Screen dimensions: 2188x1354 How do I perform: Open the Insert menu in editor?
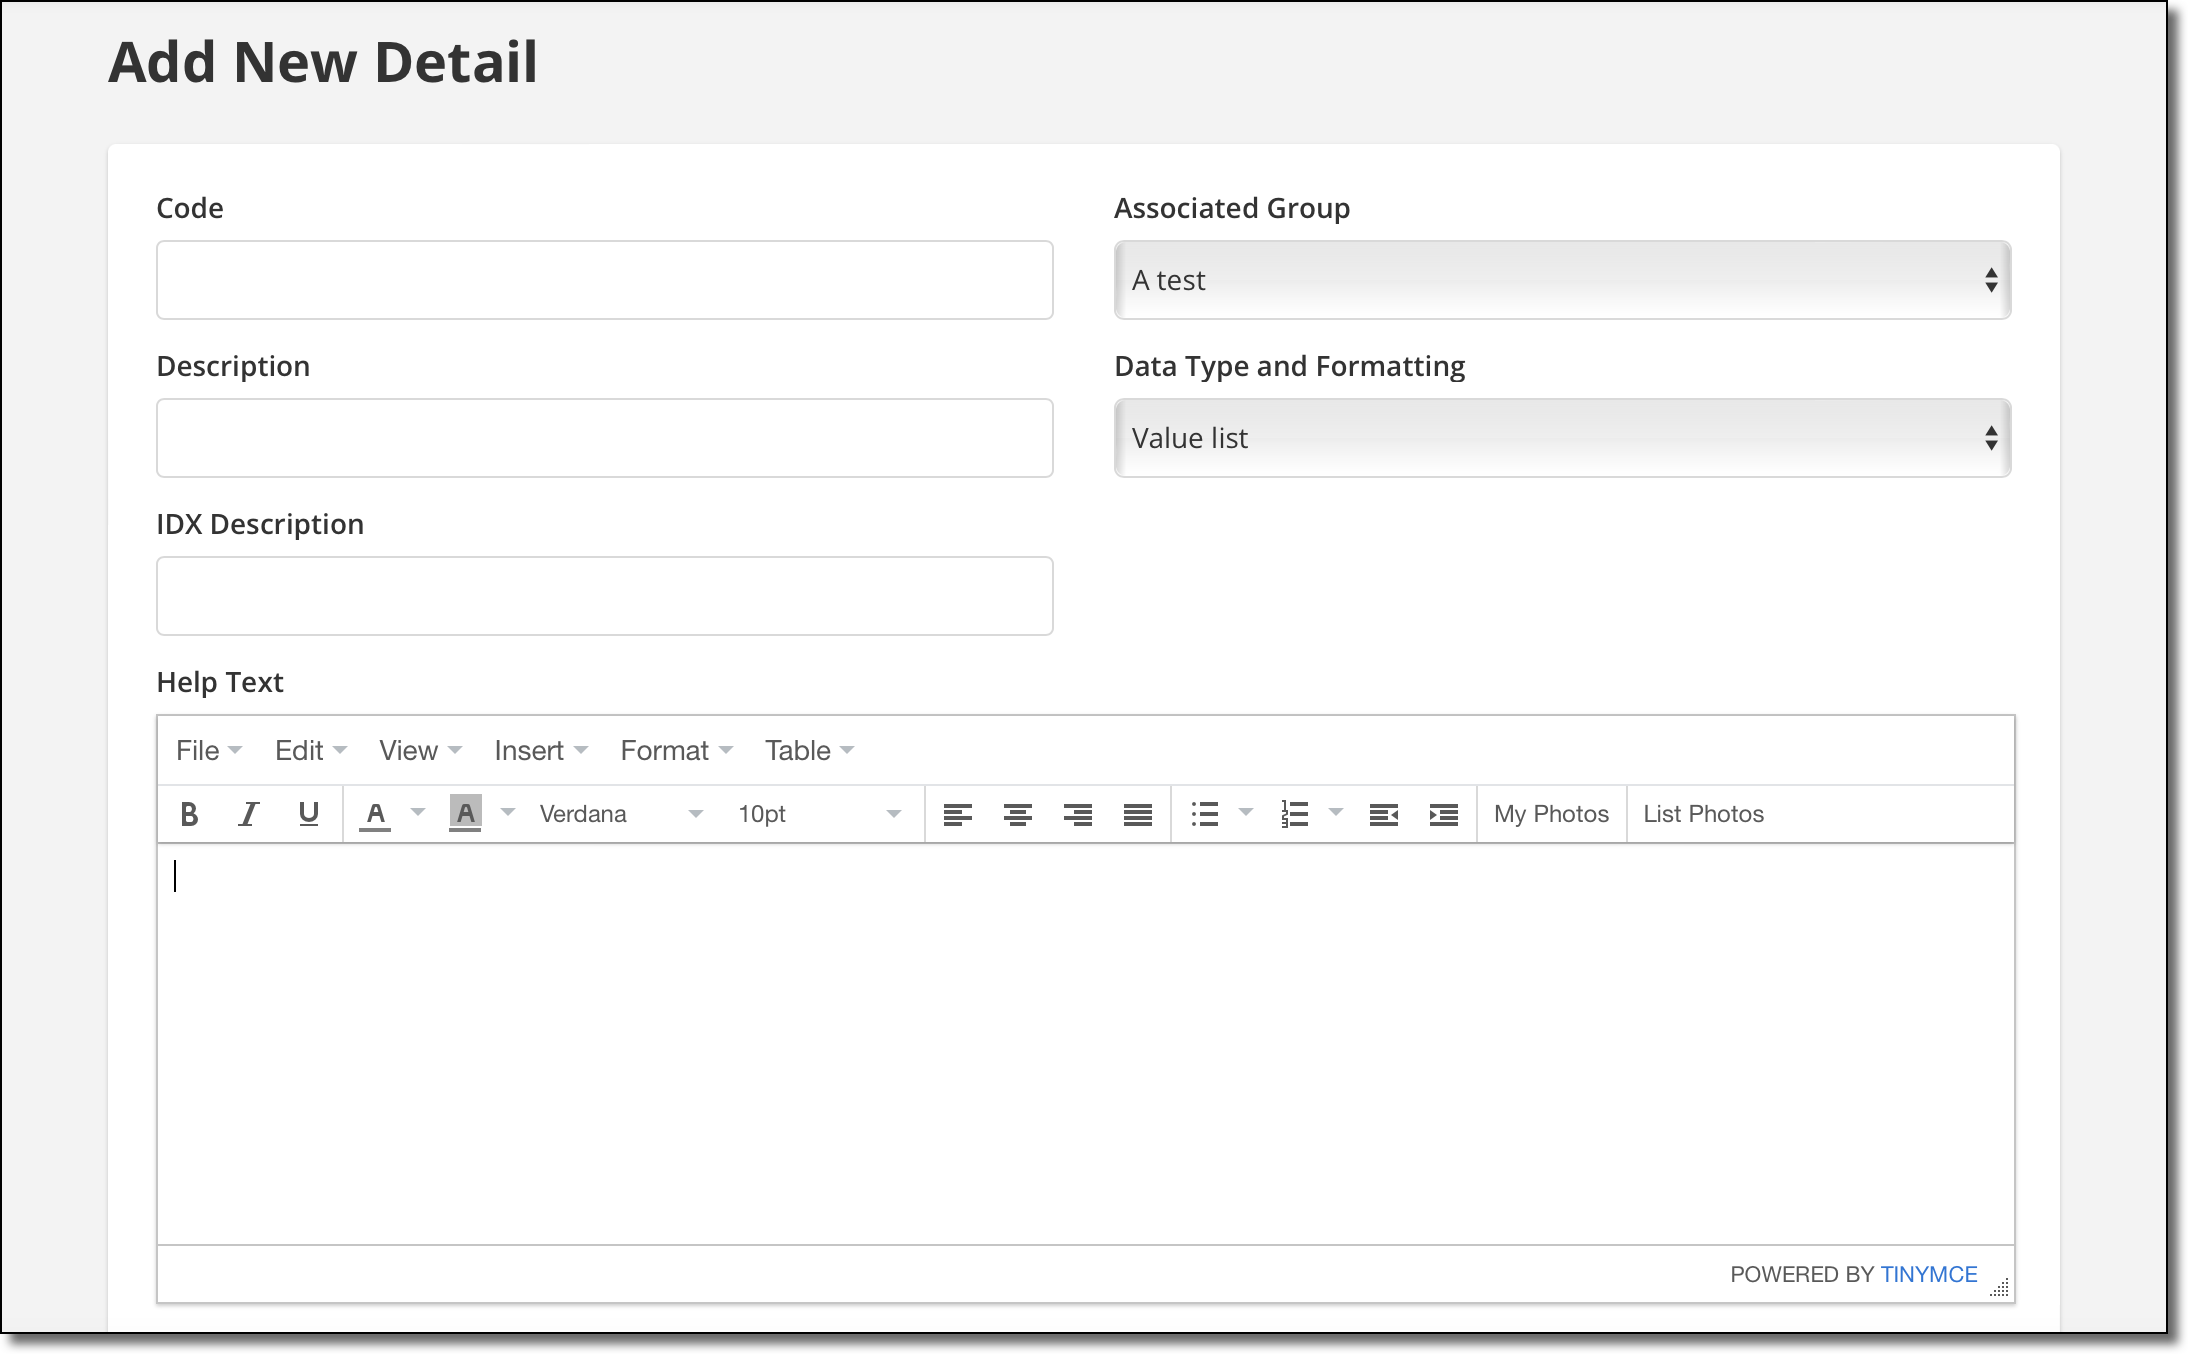click(541, 751)
